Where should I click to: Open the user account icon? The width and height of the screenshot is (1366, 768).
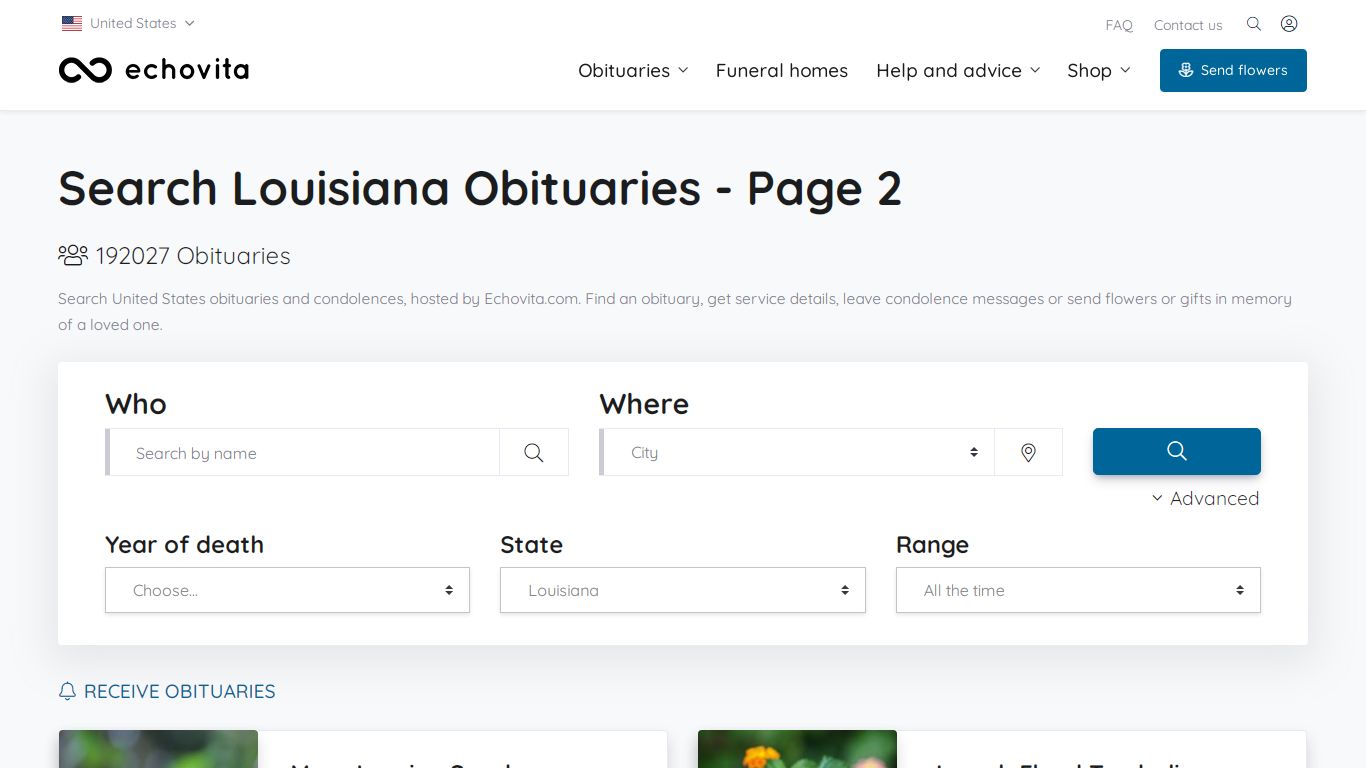pyautogui.click(x=1289, y=24)
